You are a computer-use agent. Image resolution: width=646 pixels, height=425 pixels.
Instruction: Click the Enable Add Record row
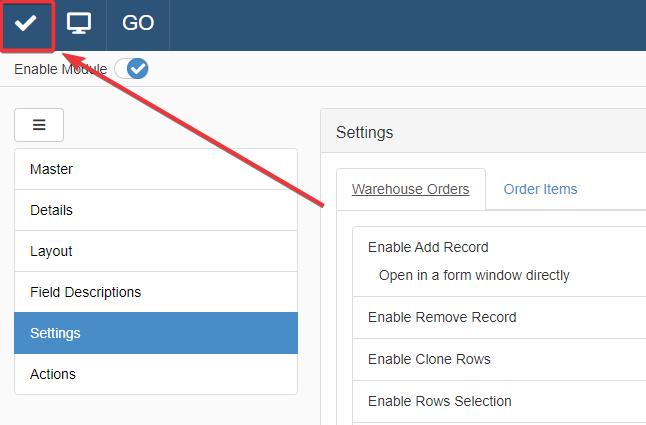pos(428,247)
